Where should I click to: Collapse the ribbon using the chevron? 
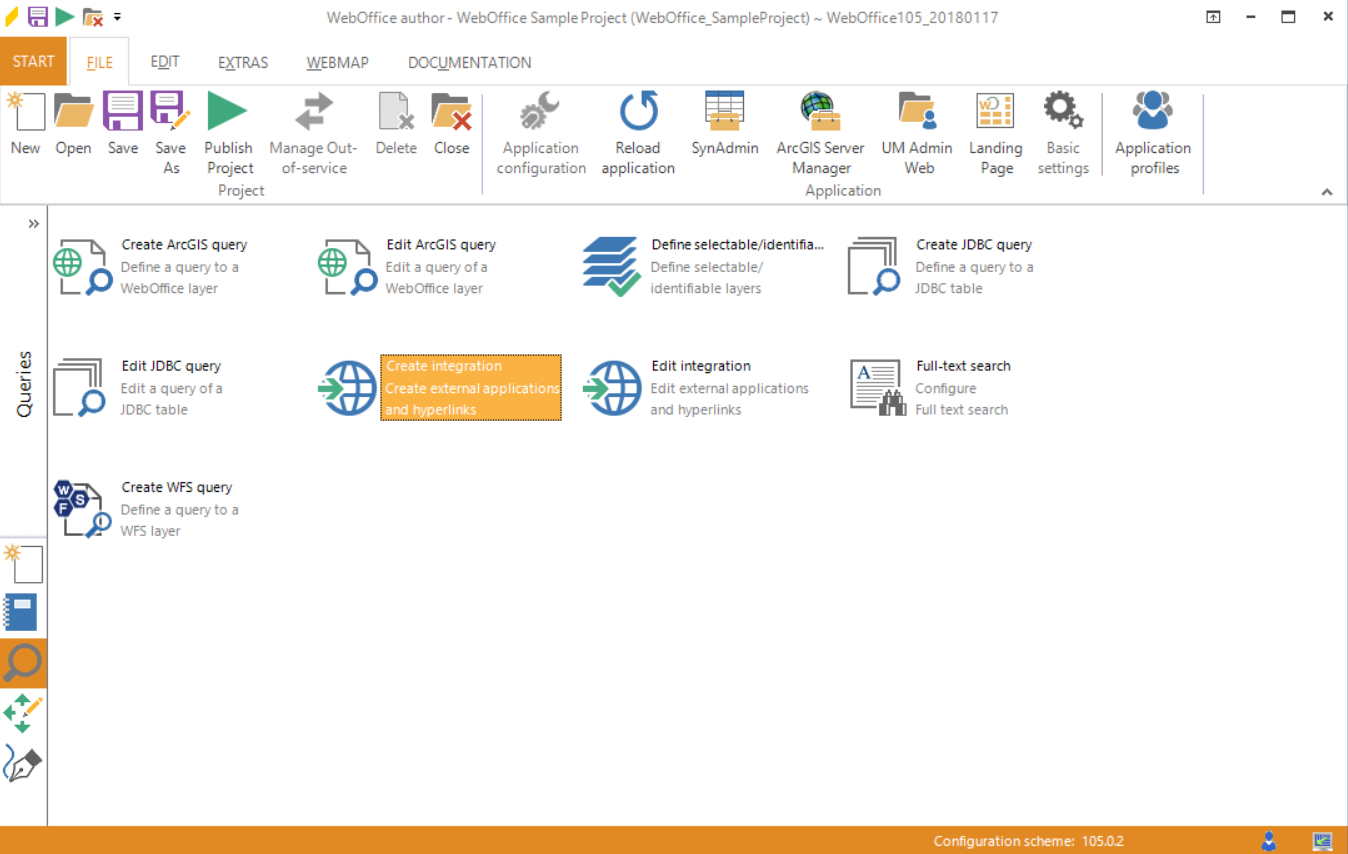[x=1327, y=191]
